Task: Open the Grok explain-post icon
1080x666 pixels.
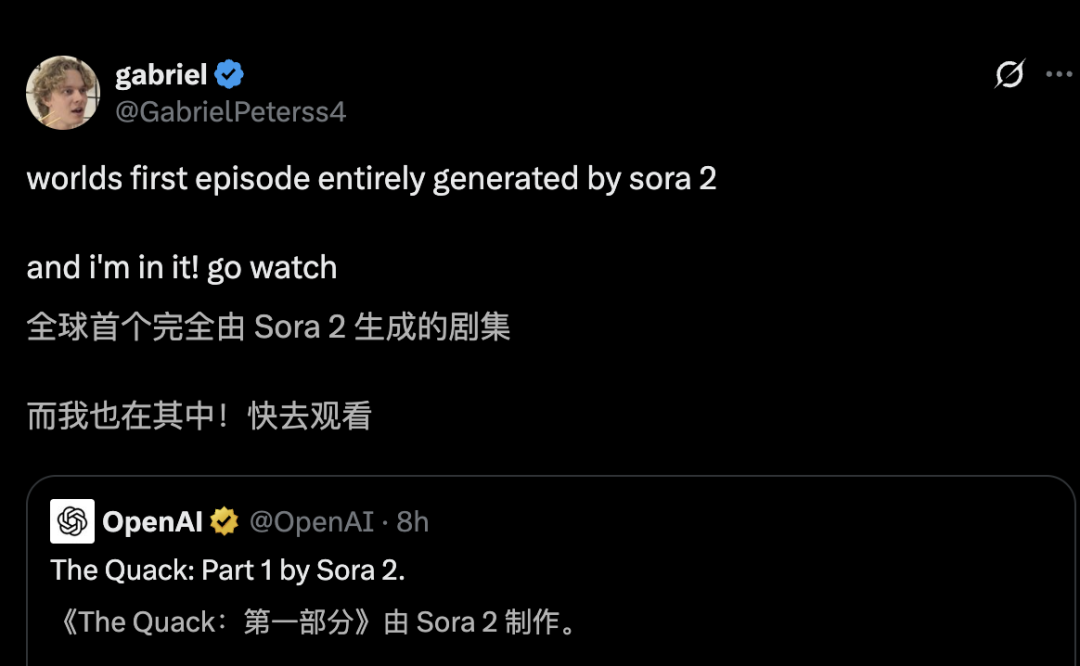Action: point(1010,75)
